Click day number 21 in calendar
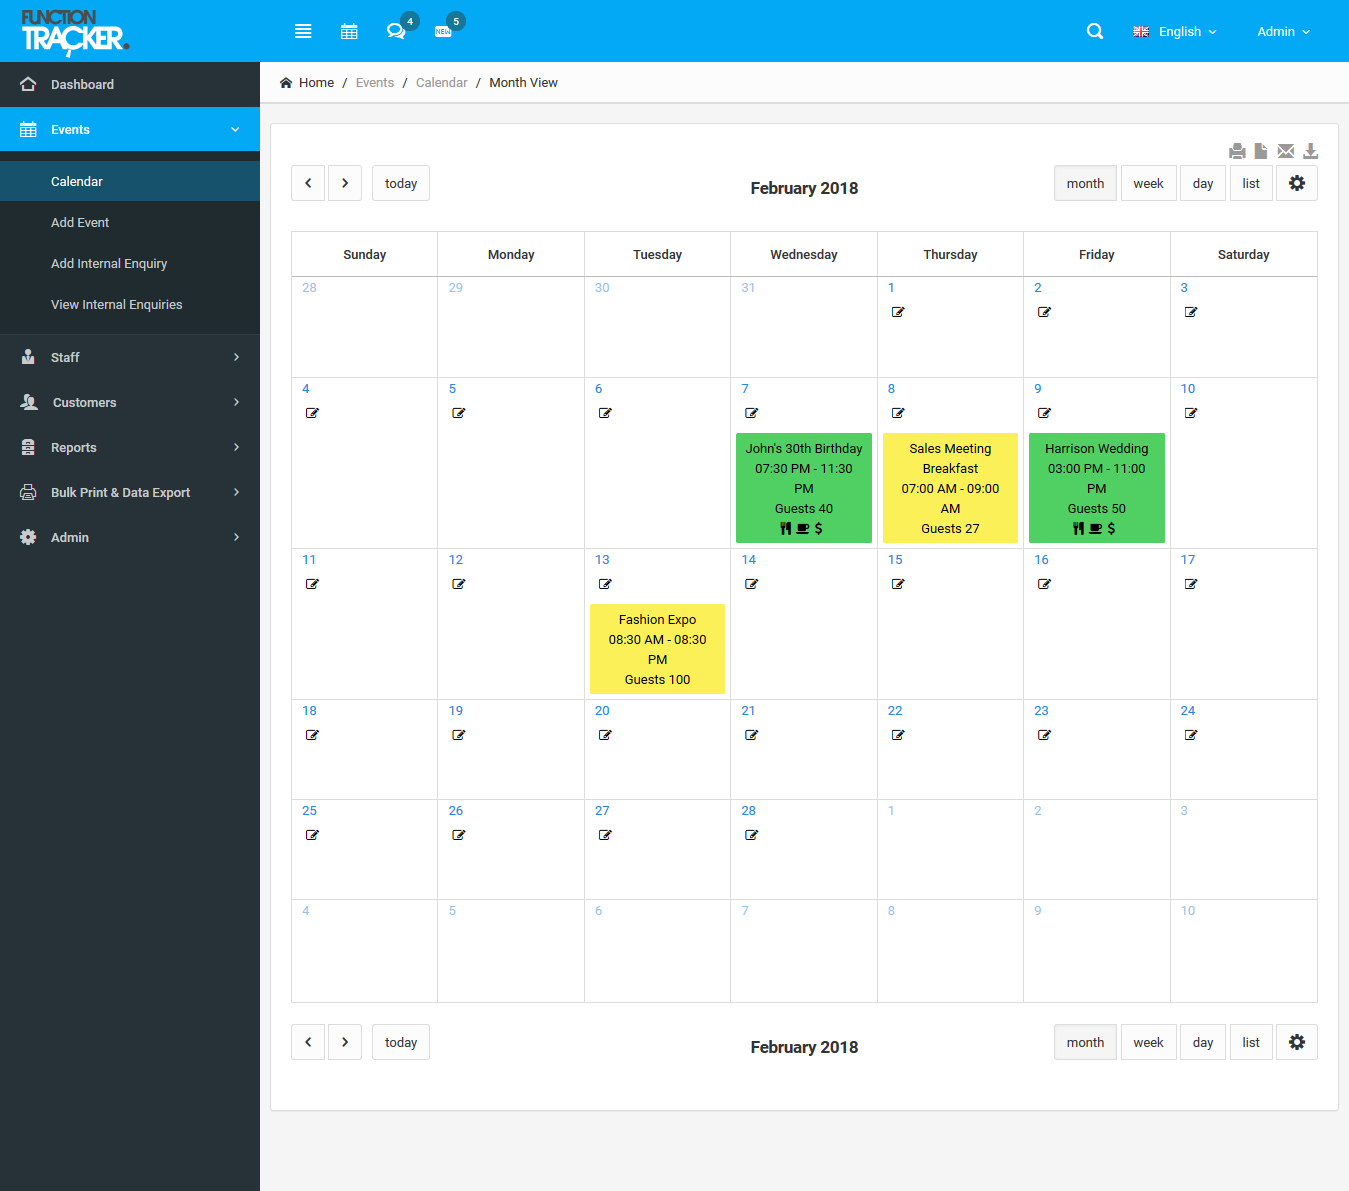 point(748,711)
